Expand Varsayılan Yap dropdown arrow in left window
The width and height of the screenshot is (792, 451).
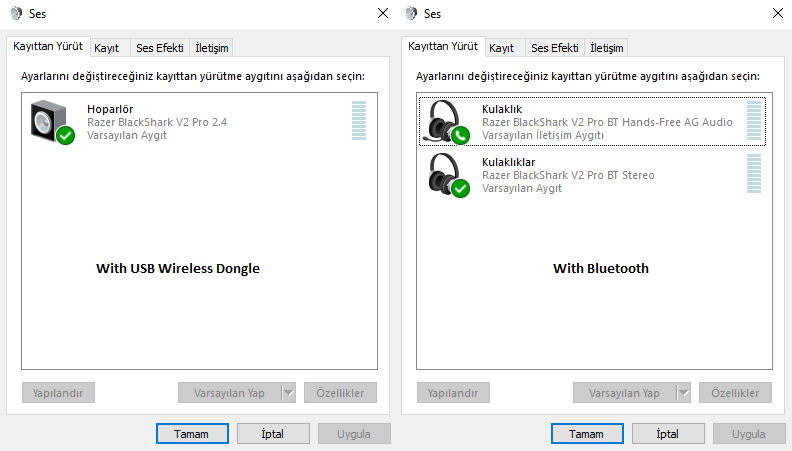(288, 392)
